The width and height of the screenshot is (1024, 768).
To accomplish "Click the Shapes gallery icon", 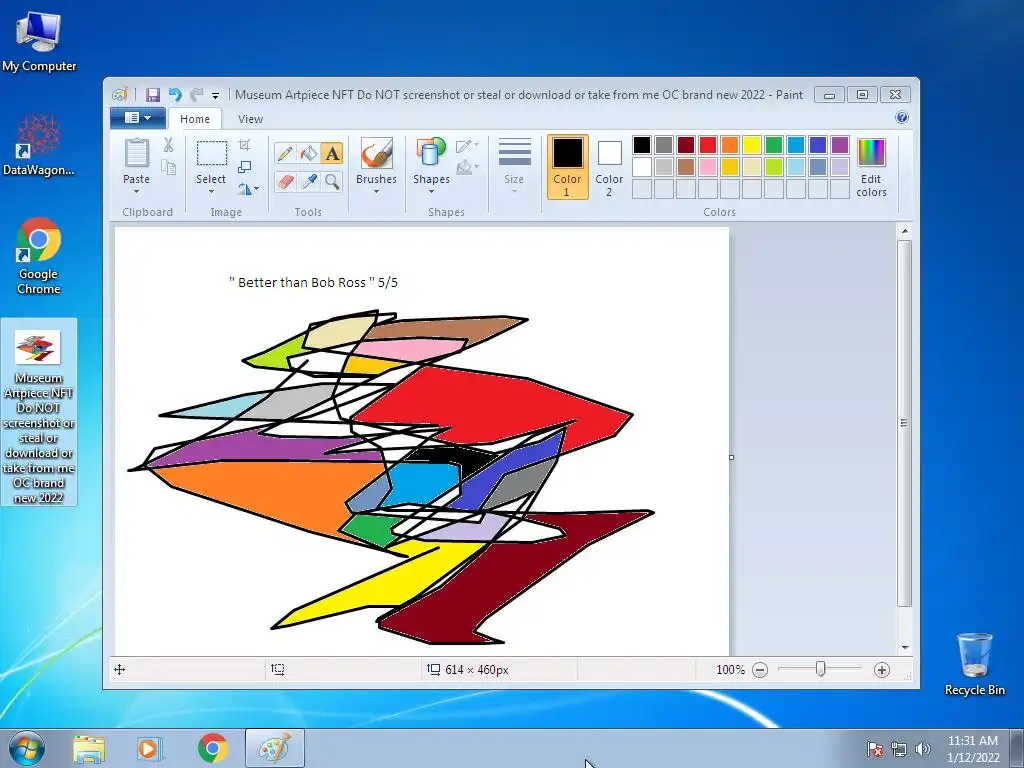I will pyautogui.click(x=431, y=153).
